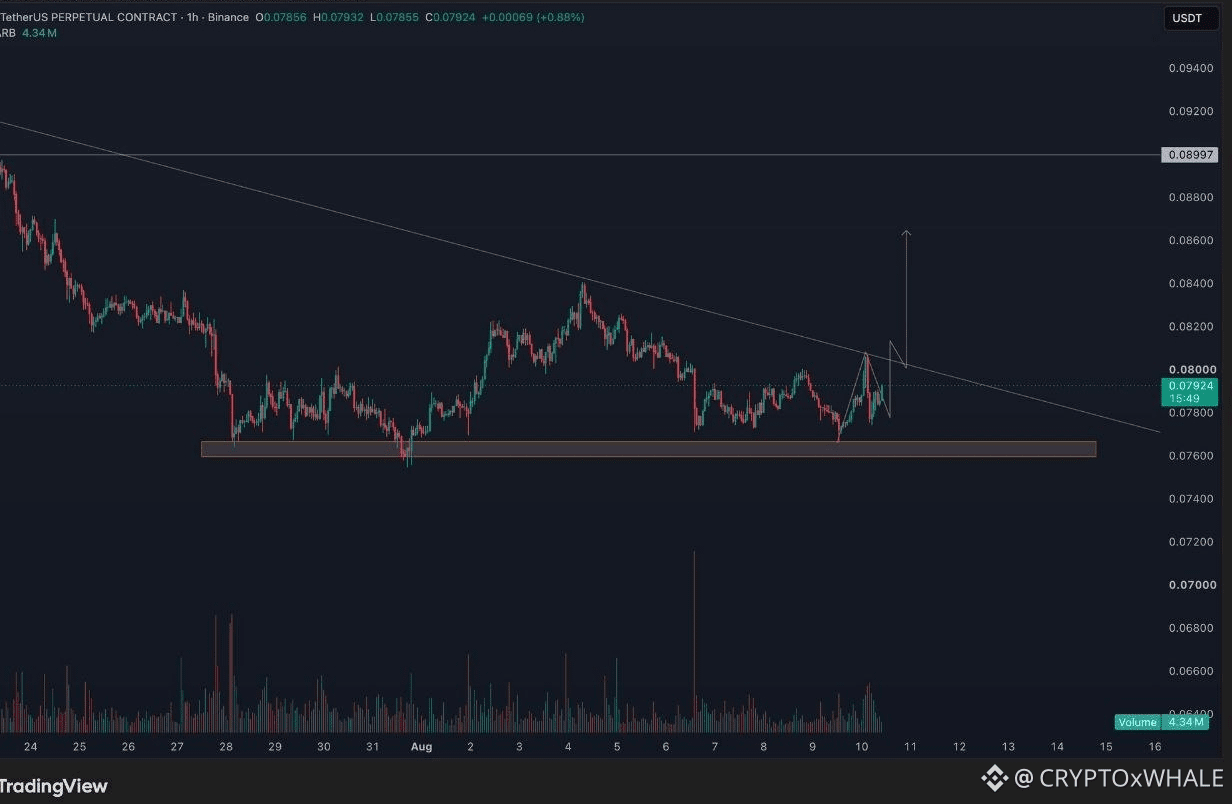Screen dimensions: 1232x804
Task: Click date 28 on the time axis
Action: (226, 746)
